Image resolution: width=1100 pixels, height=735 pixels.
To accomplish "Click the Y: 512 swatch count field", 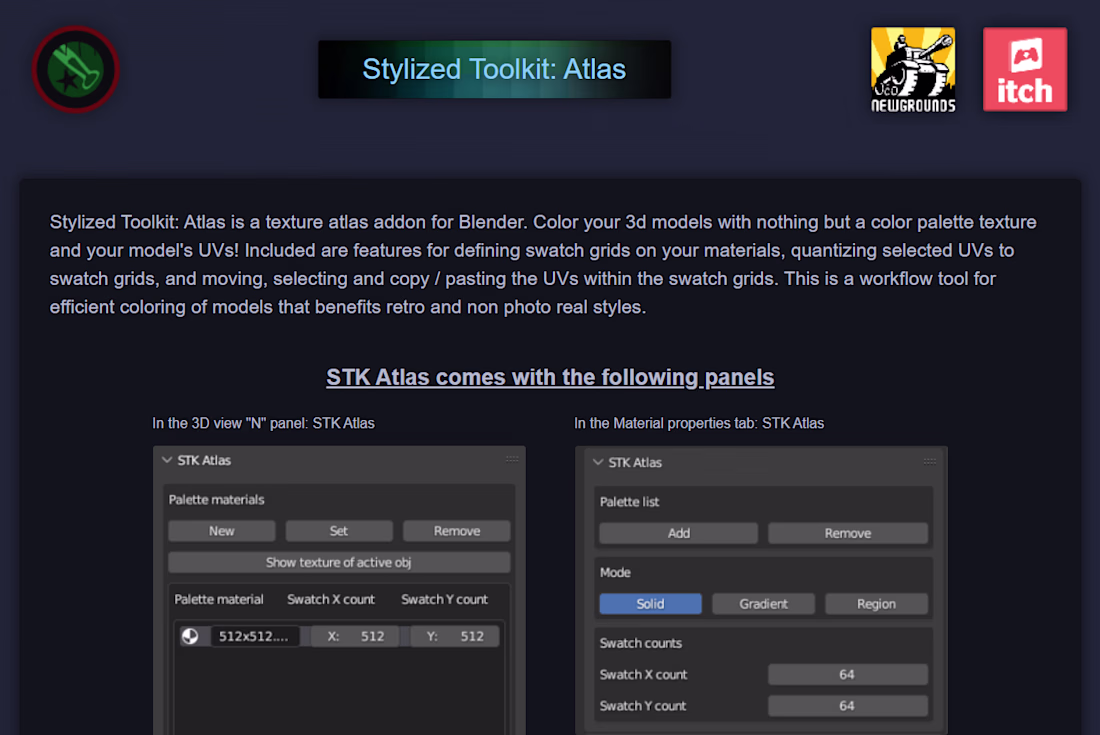I will (455, 636).
